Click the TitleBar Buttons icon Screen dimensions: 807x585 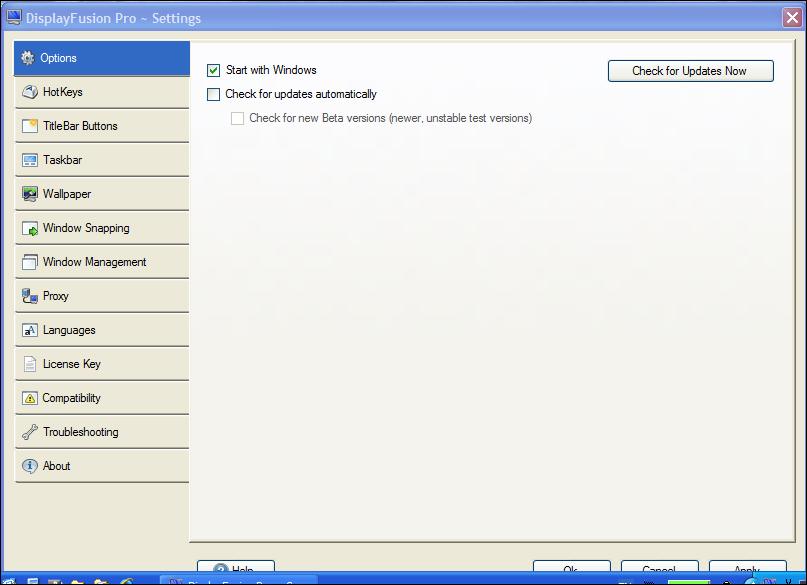coord(29,126)
